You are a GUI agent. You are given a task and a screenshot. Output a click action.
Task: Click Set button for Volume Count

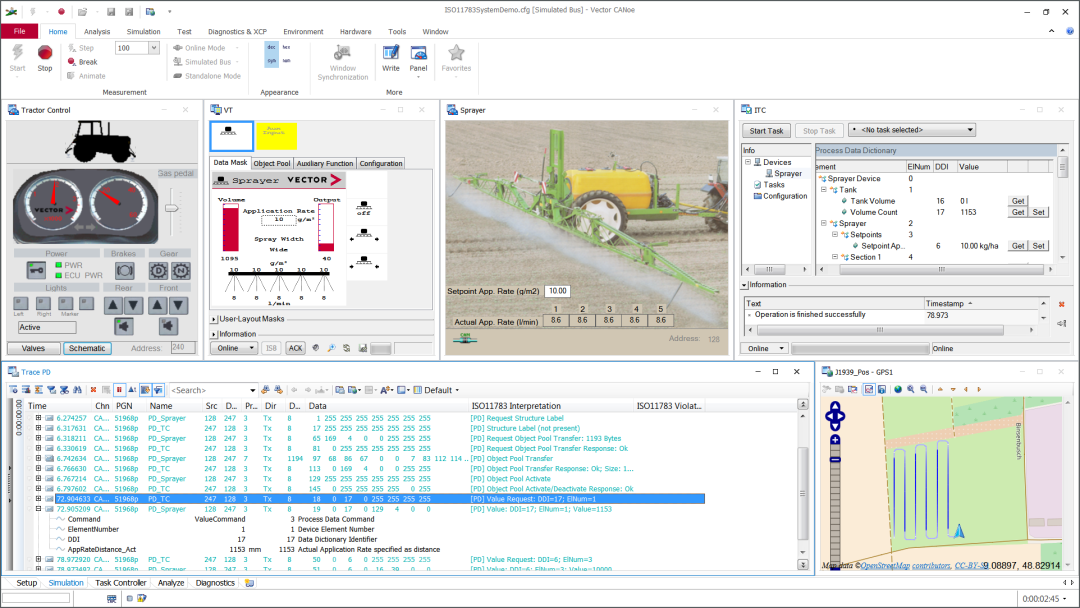click(1039, 212)
